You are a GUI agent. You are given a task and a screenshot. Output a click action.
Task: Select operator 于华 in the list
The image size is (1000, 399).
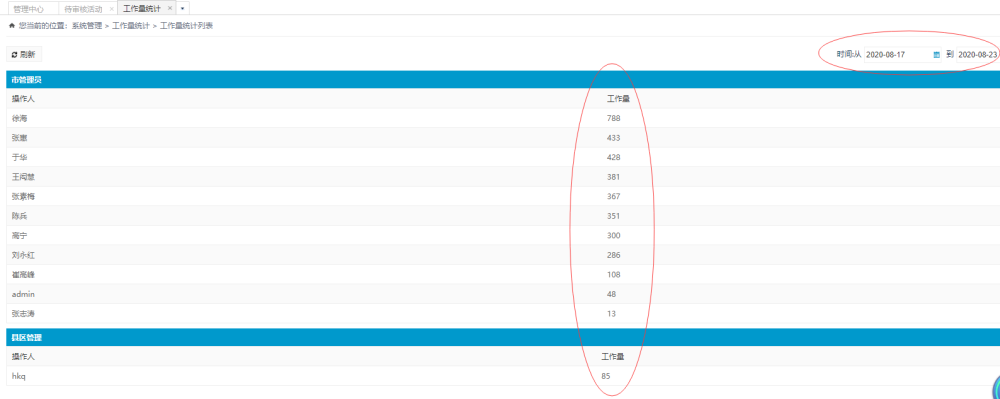coord(19,157)
